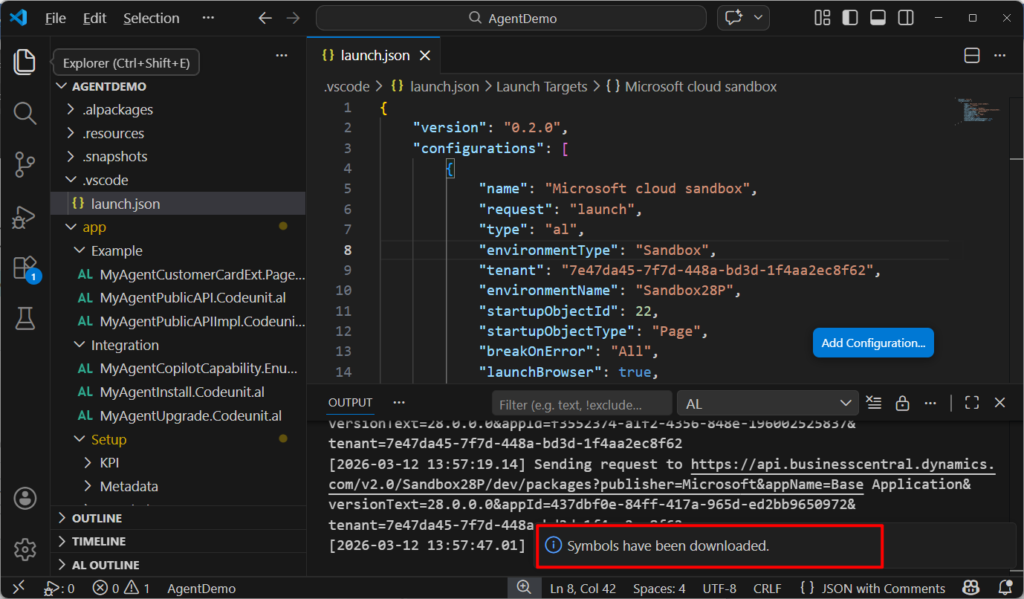Expand the .alpackages folder

[117, 110]
